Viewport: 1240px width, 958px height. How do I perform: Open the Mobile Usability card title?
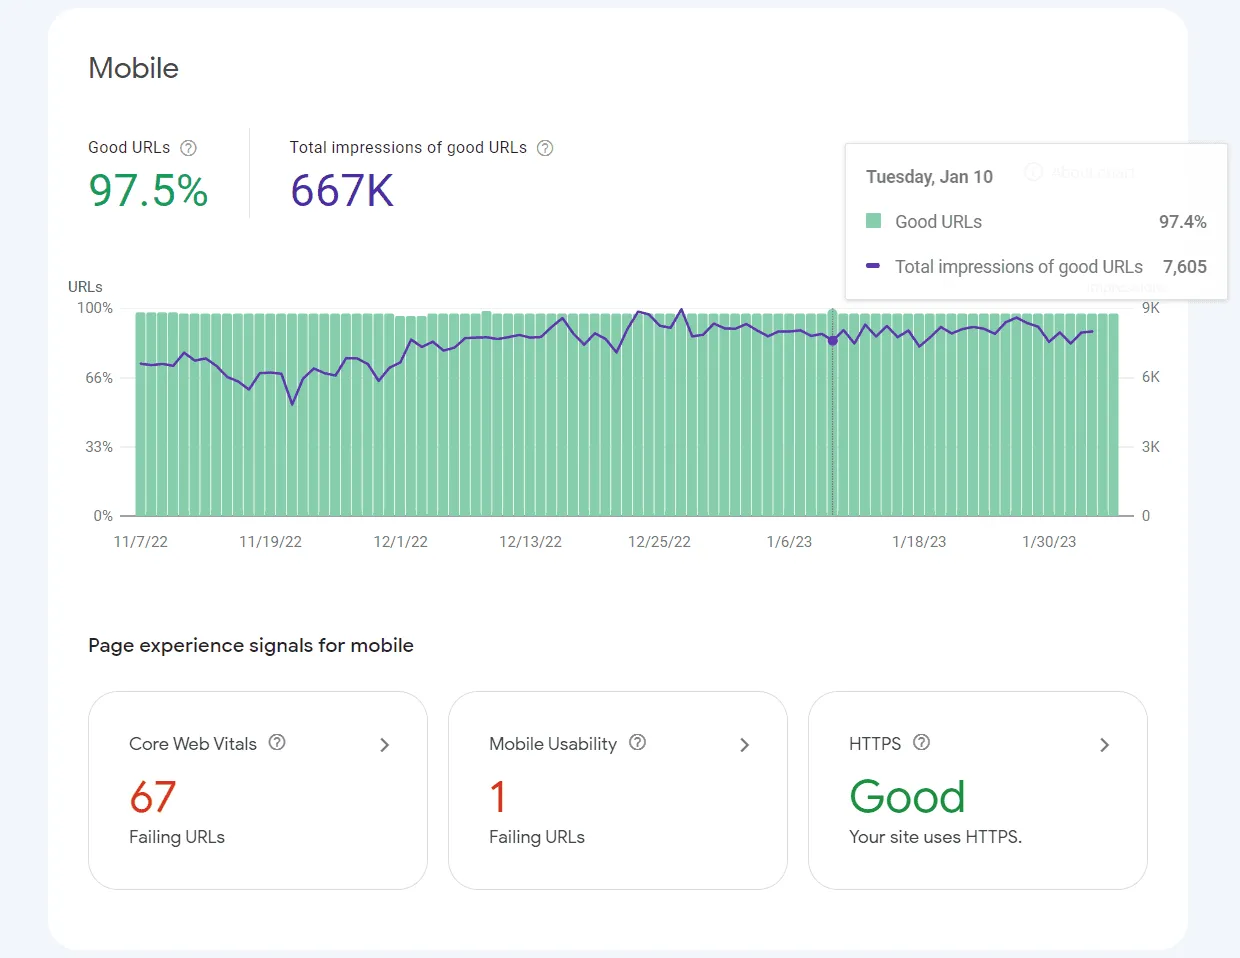click(x=553, y=744)
